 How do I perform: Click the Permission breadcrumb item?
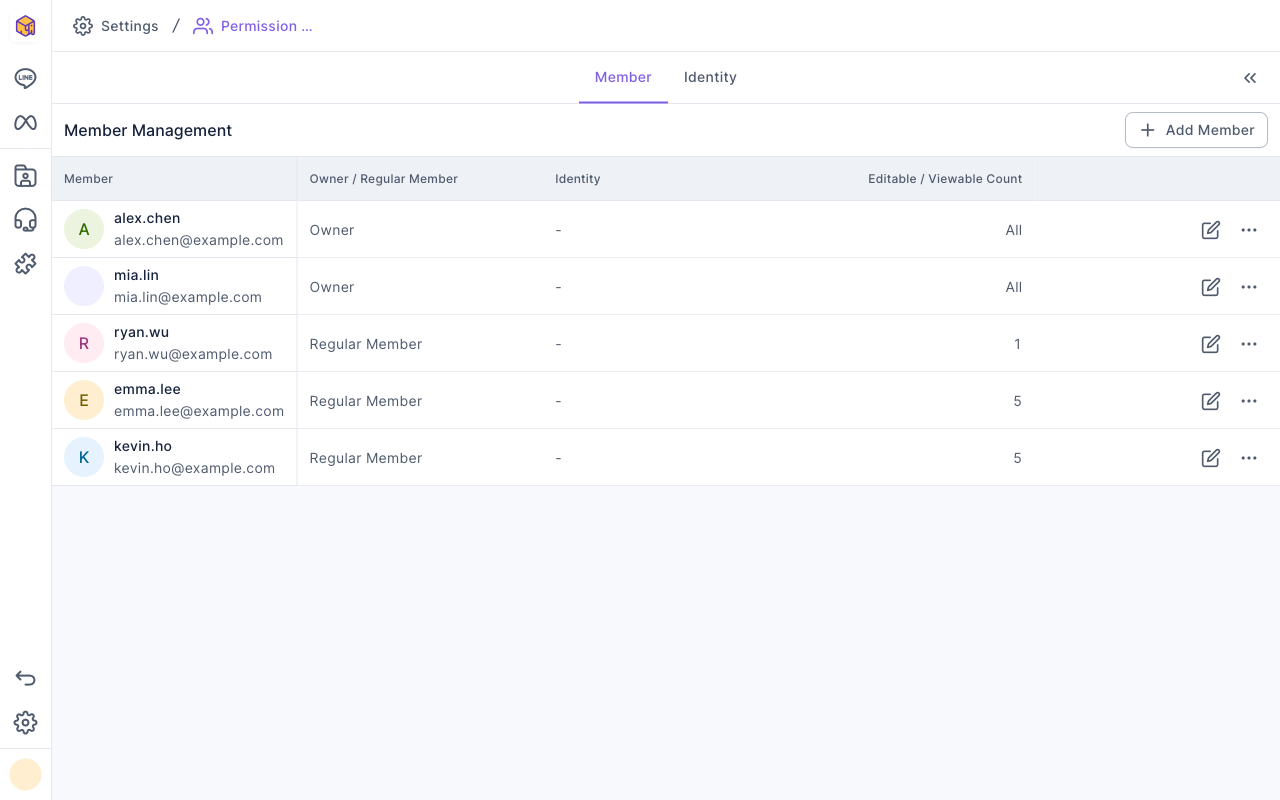[253, 26]
